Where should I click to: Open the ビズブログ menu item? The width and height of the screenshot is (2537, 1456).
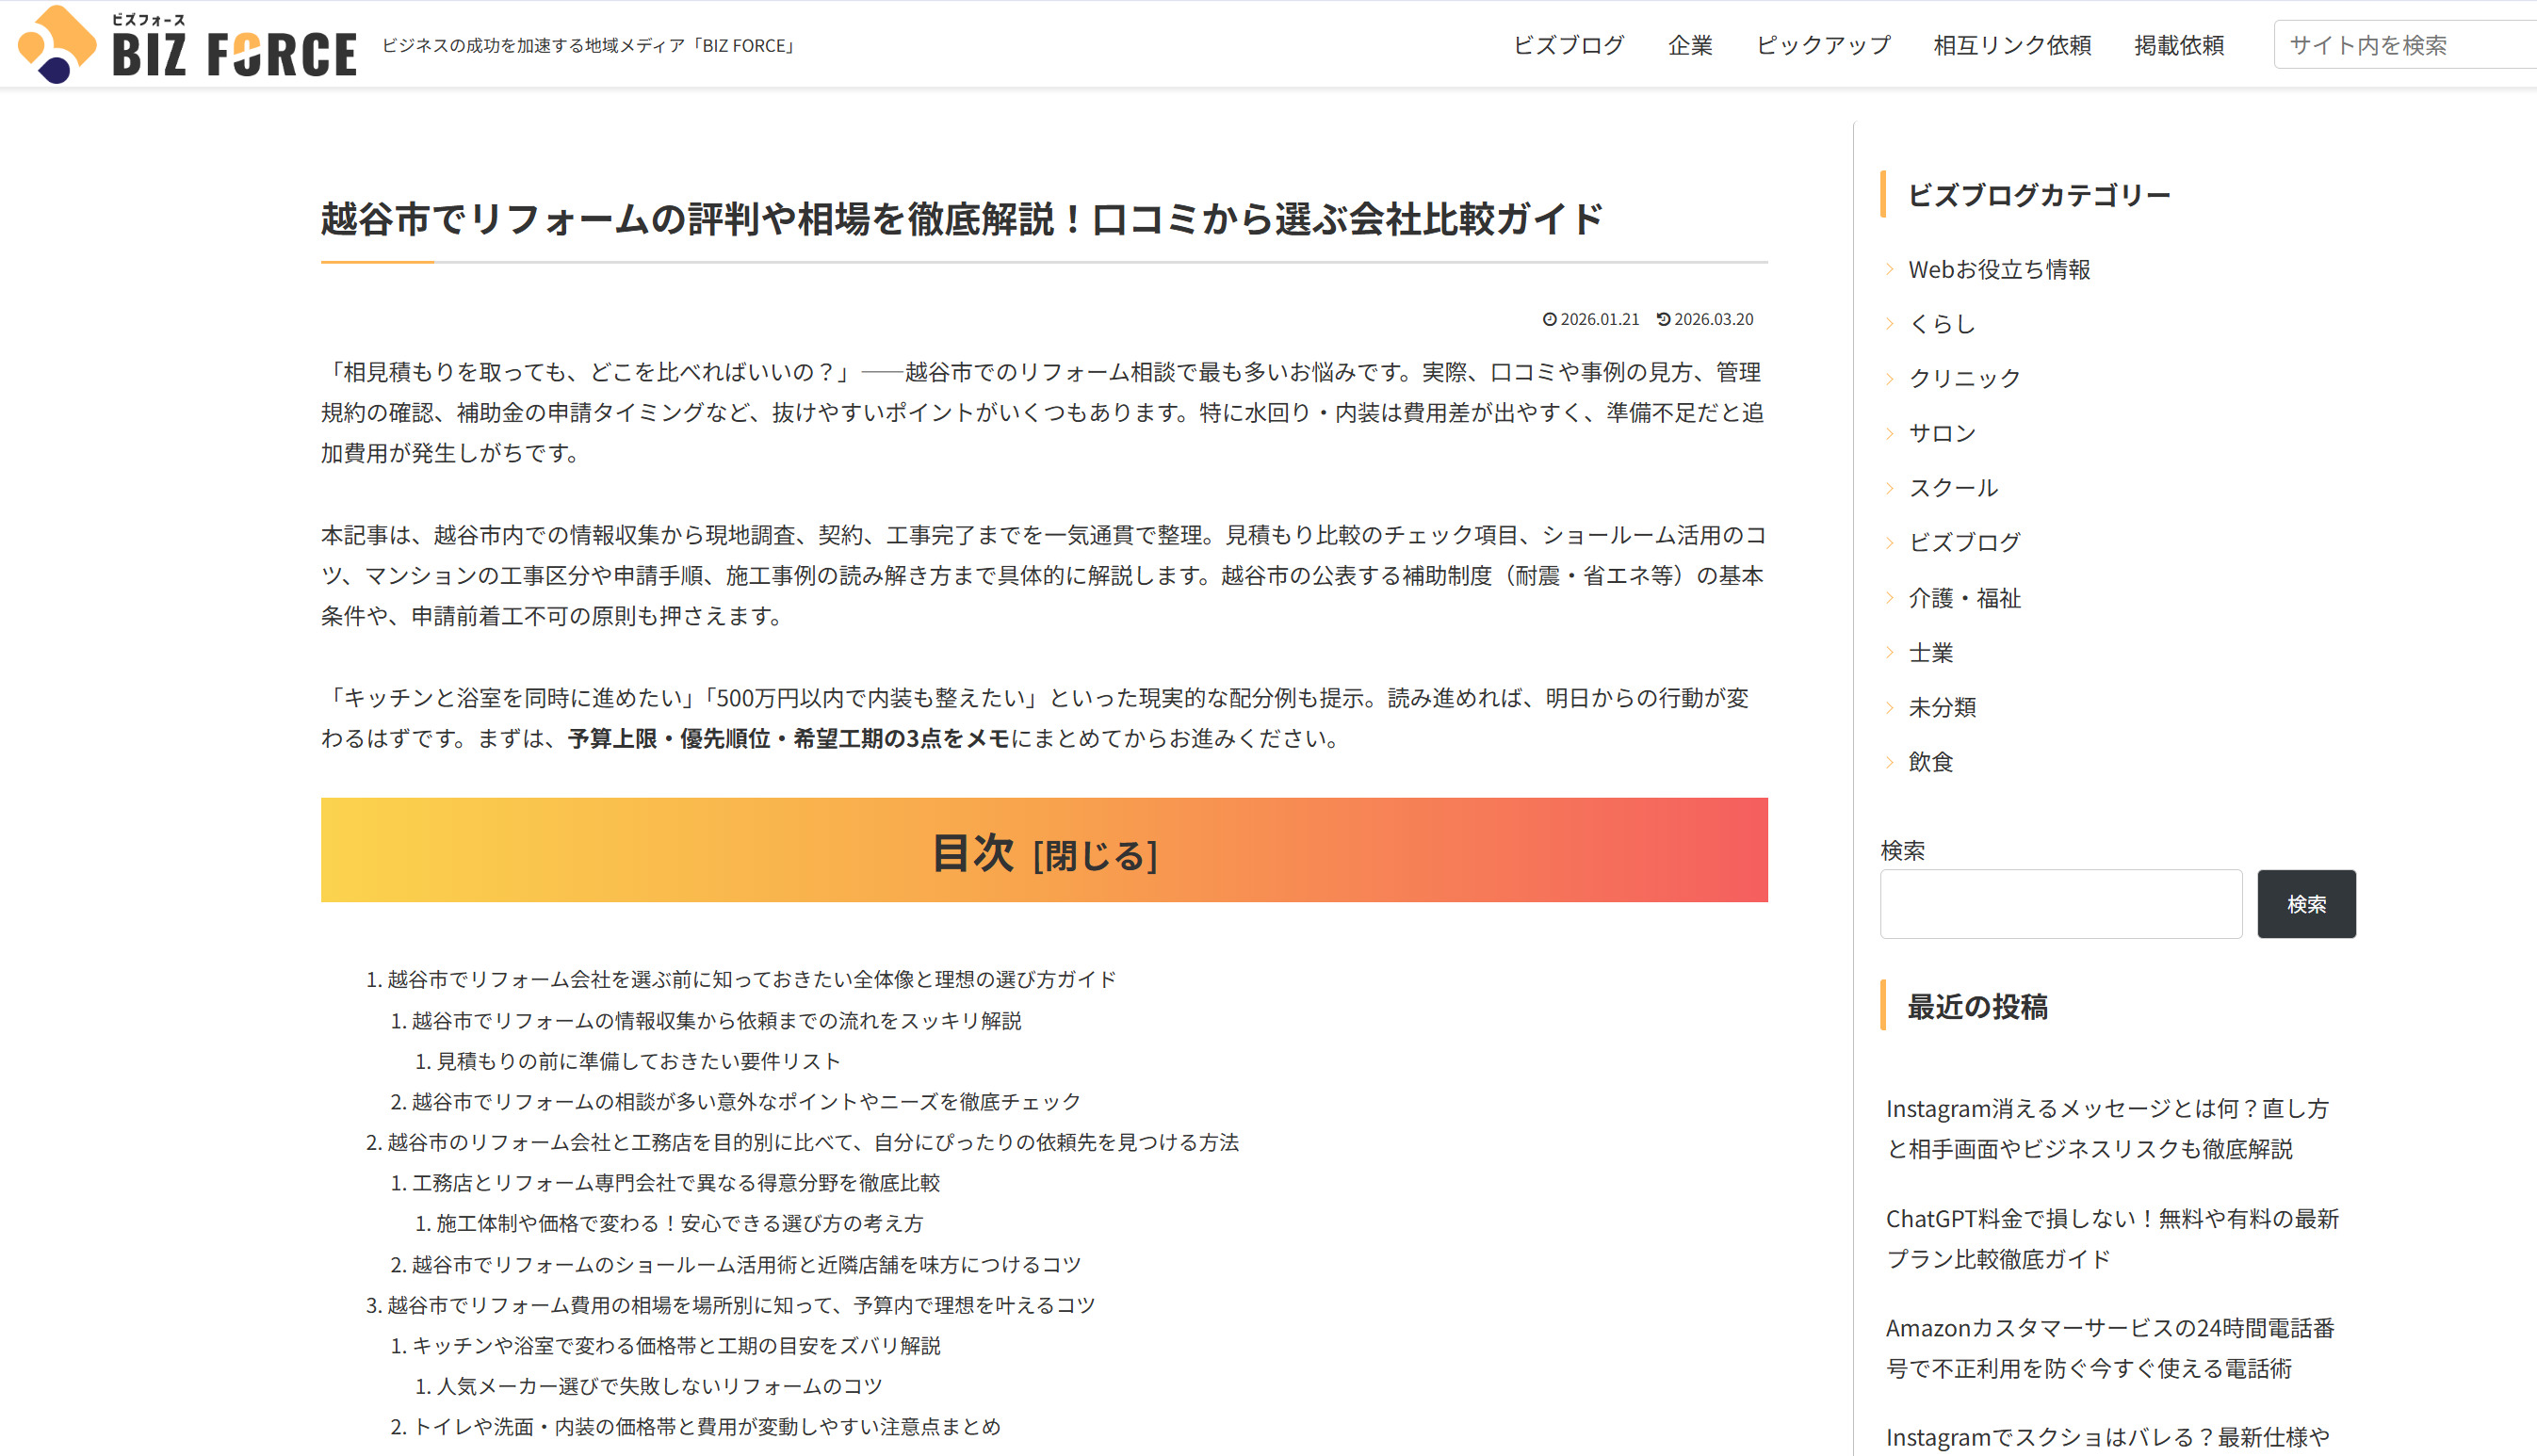1569,44
